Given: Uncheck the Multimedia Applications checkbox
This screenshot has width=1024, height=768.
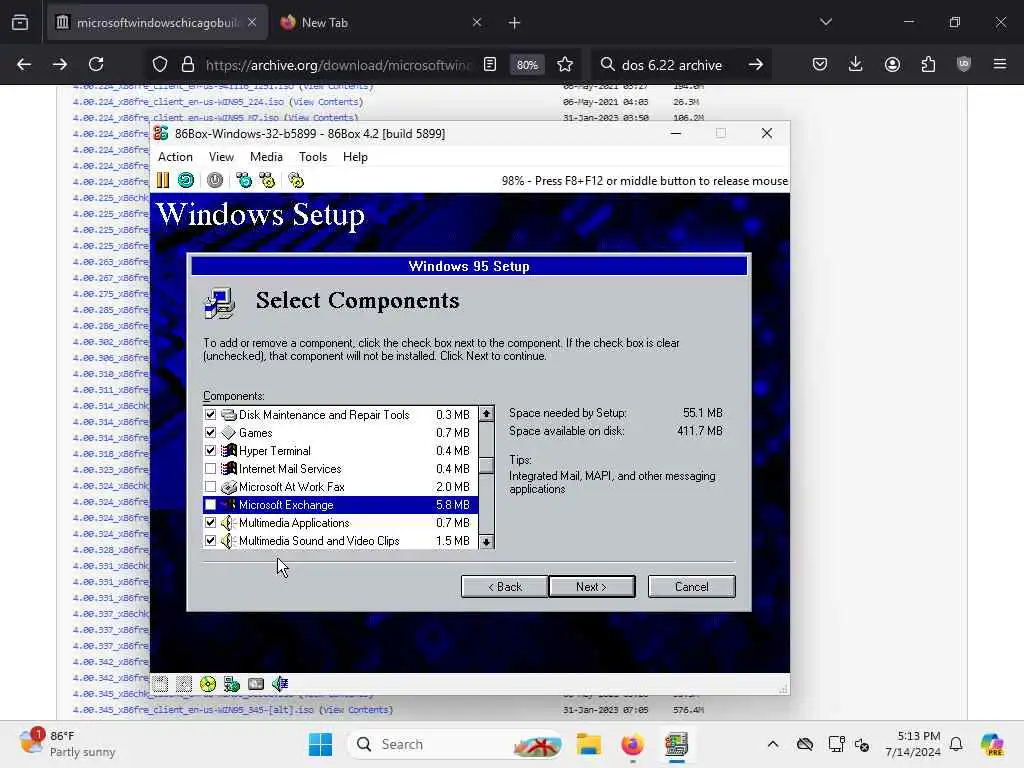Looking at the screenshot, I should pyautogui.click(x=210, y=522).
